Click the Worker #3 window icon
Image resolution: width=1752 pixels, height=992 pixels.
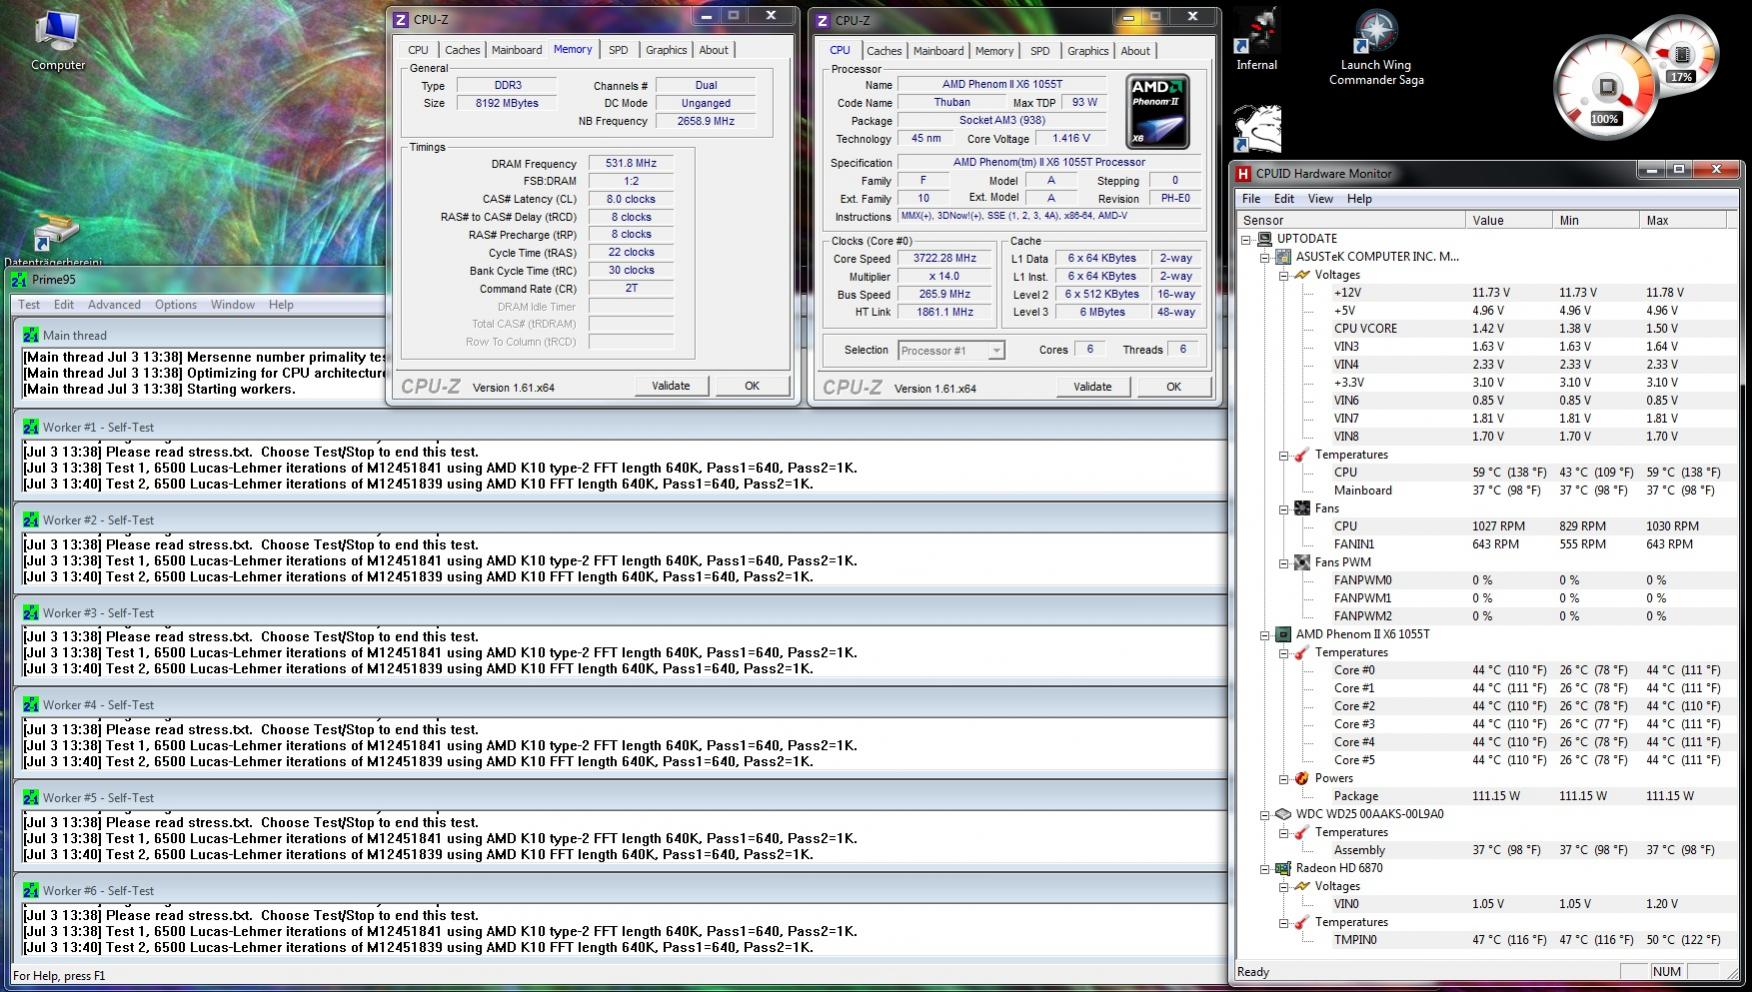point(31,613)
